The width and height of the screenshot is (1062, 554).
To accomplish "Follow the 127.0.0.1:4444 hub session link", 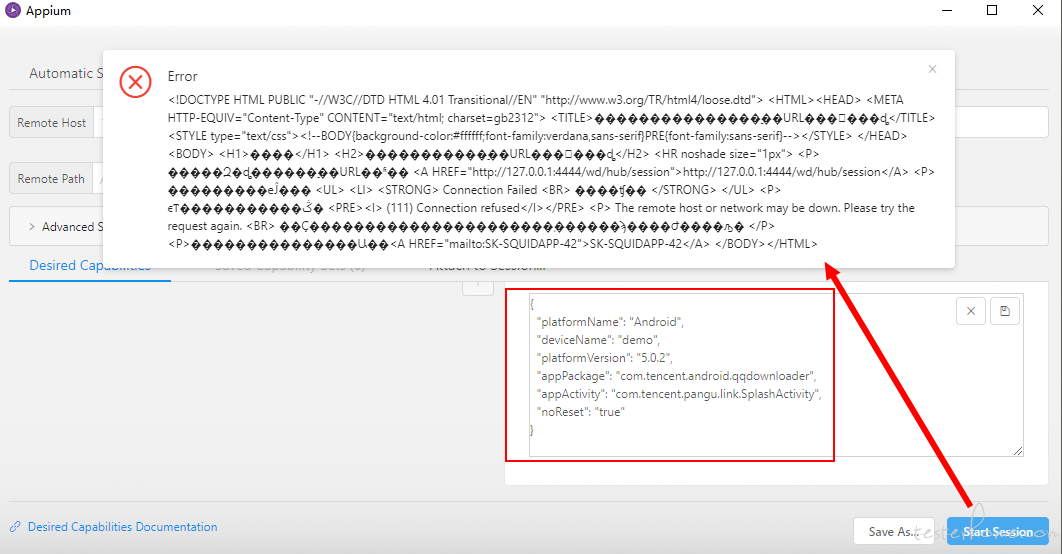I will coord(782,172).
